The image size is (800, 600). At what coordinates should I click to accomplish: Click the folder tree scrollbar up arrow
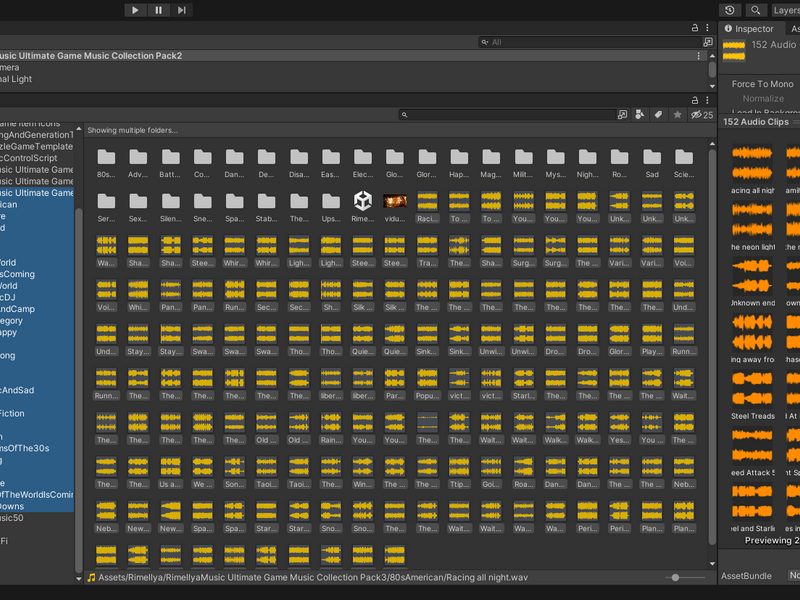tap(79, 129)
